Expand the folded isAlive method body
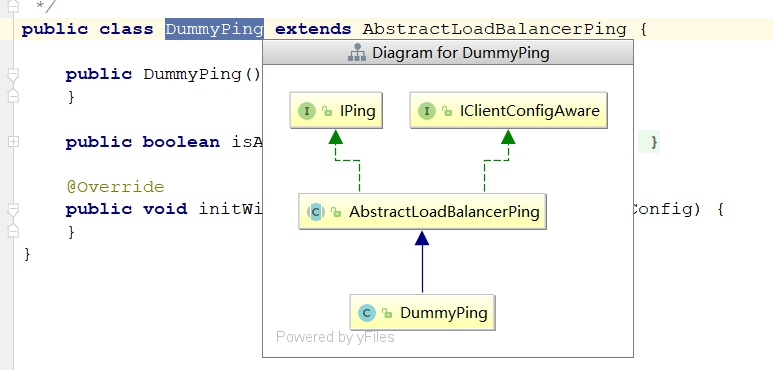The width and height of the screenshot is (773, 370). (13, 142)
